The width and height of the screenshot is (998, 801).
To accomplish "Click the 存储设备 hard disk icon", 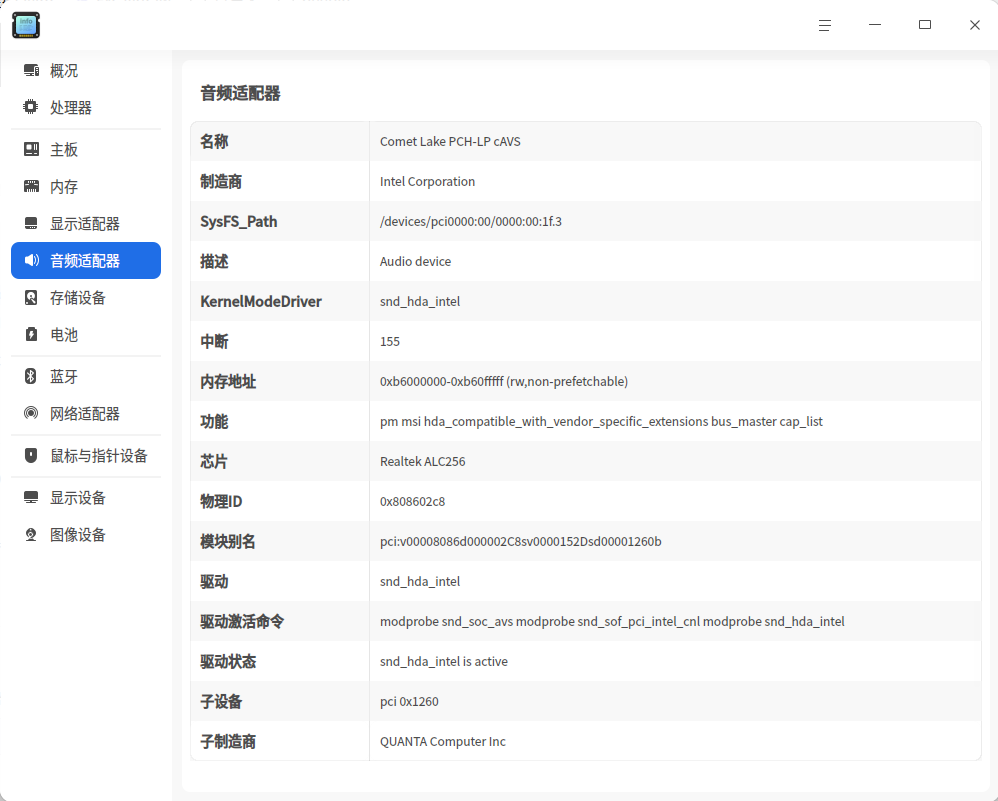I will tap(31, 297).
